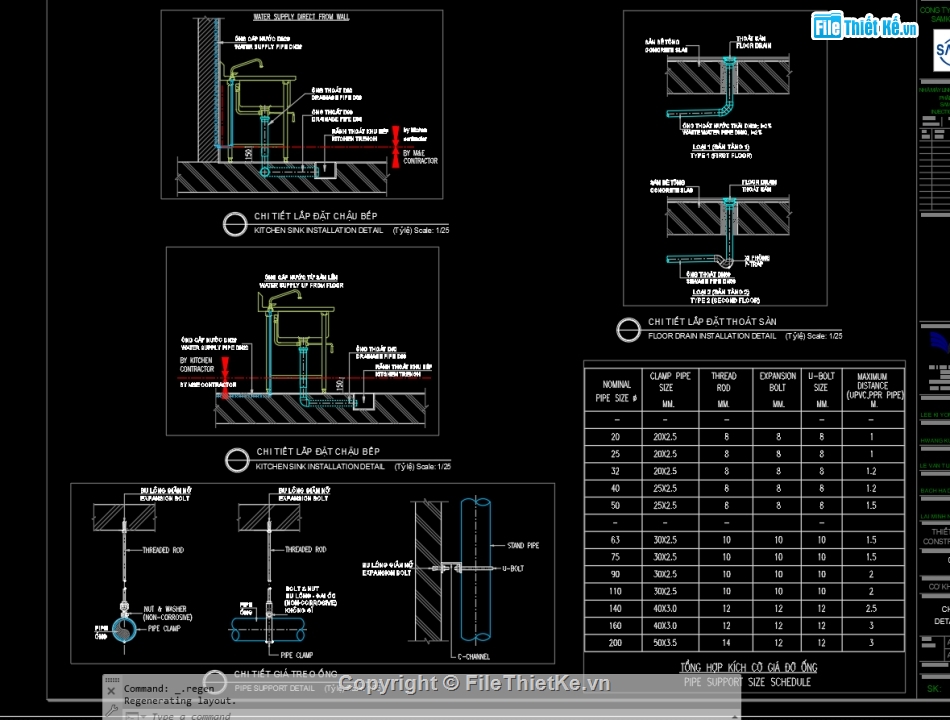The image size is (950, 720).
Task: Select the 'NOMINAL PIPE SIZE' table header
Action: tap(616, 391)
